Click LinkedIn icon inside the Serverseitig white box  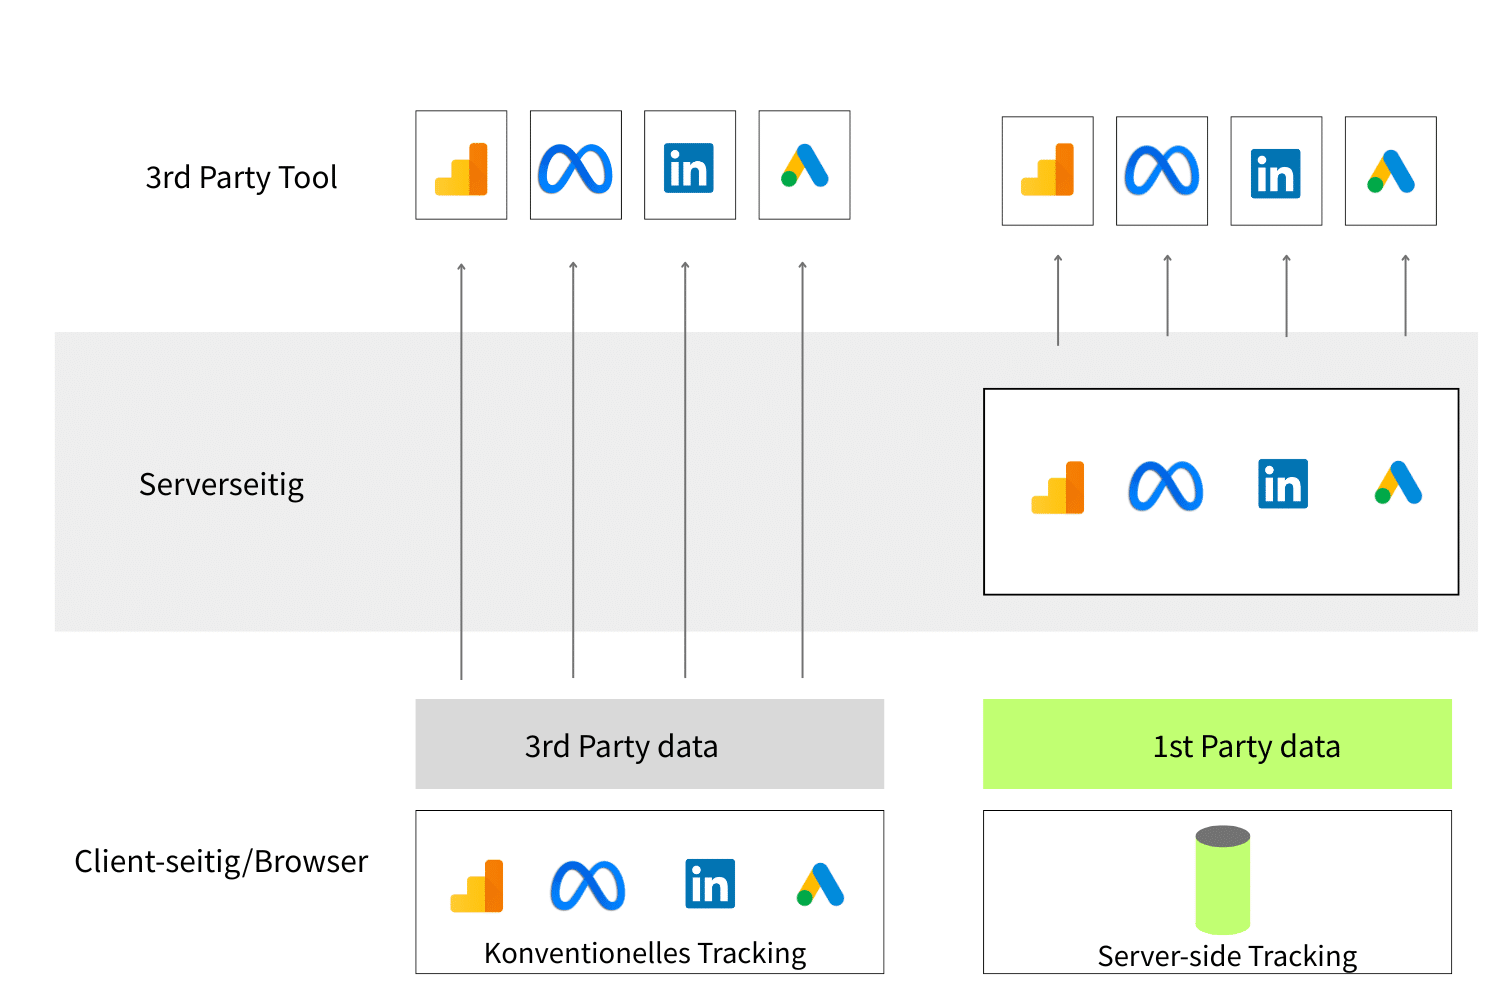pyautogui.click(x=1283, y=484)
